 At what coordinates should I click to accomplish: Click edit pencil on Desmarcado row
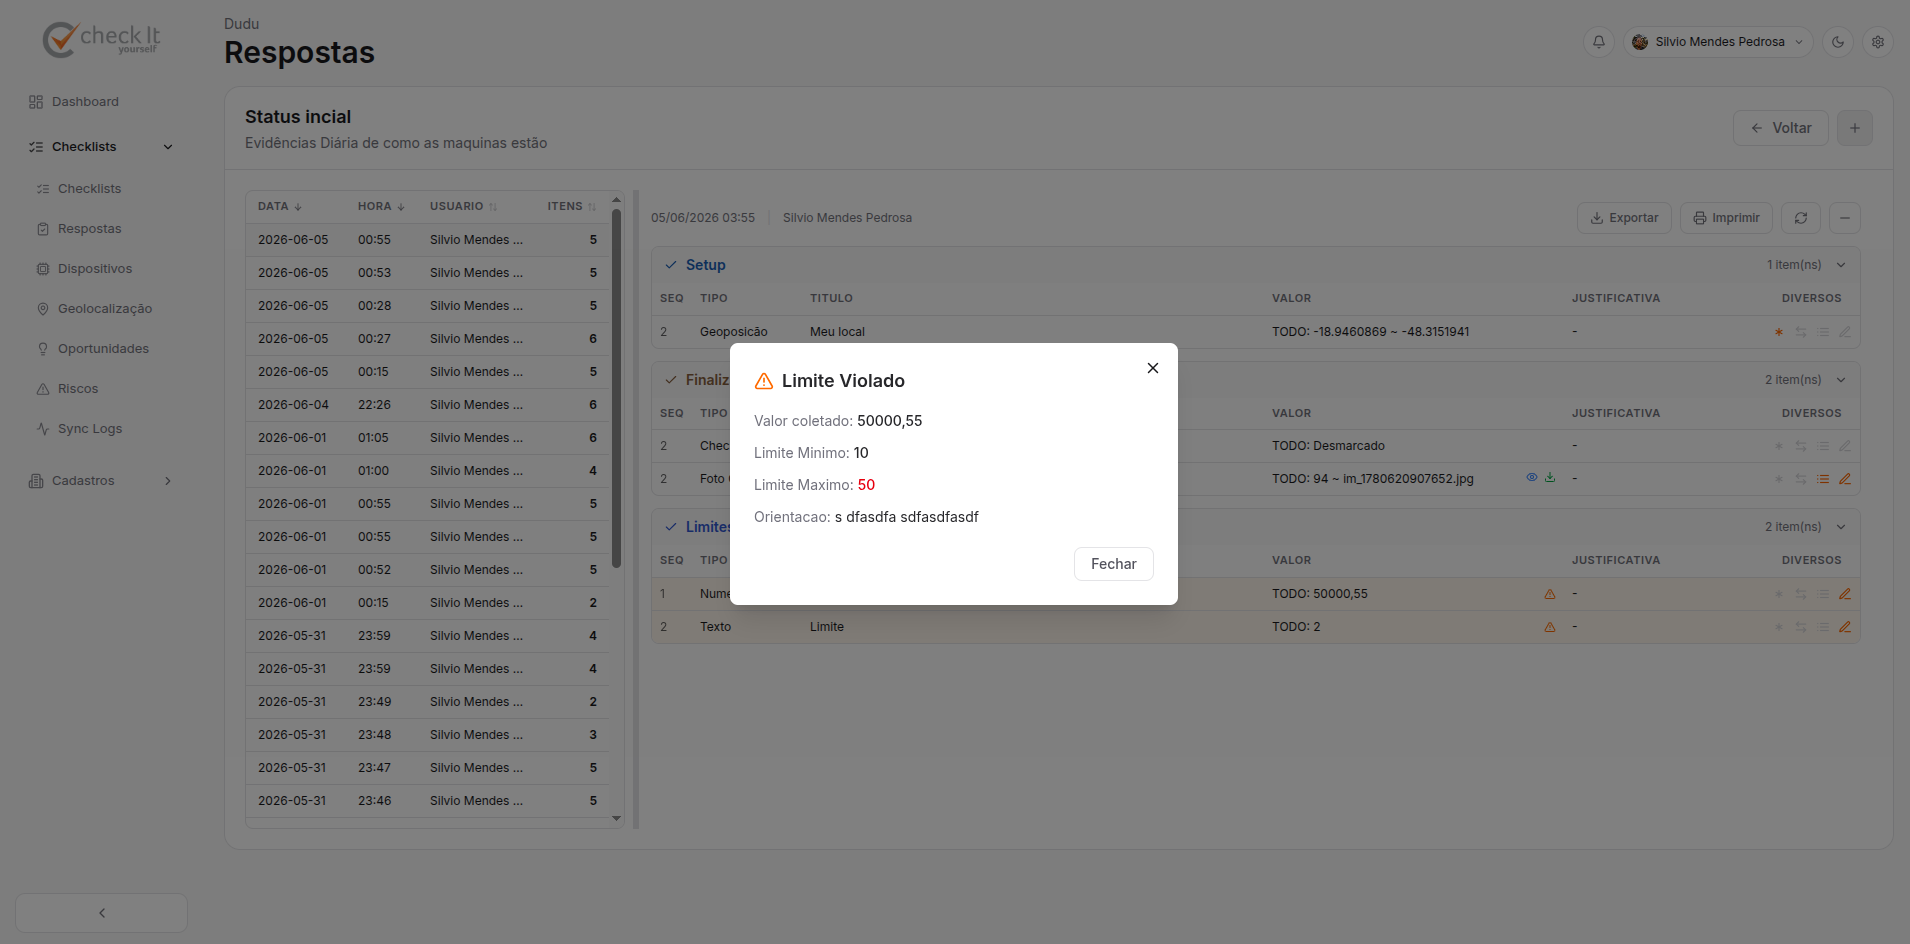1845,446
